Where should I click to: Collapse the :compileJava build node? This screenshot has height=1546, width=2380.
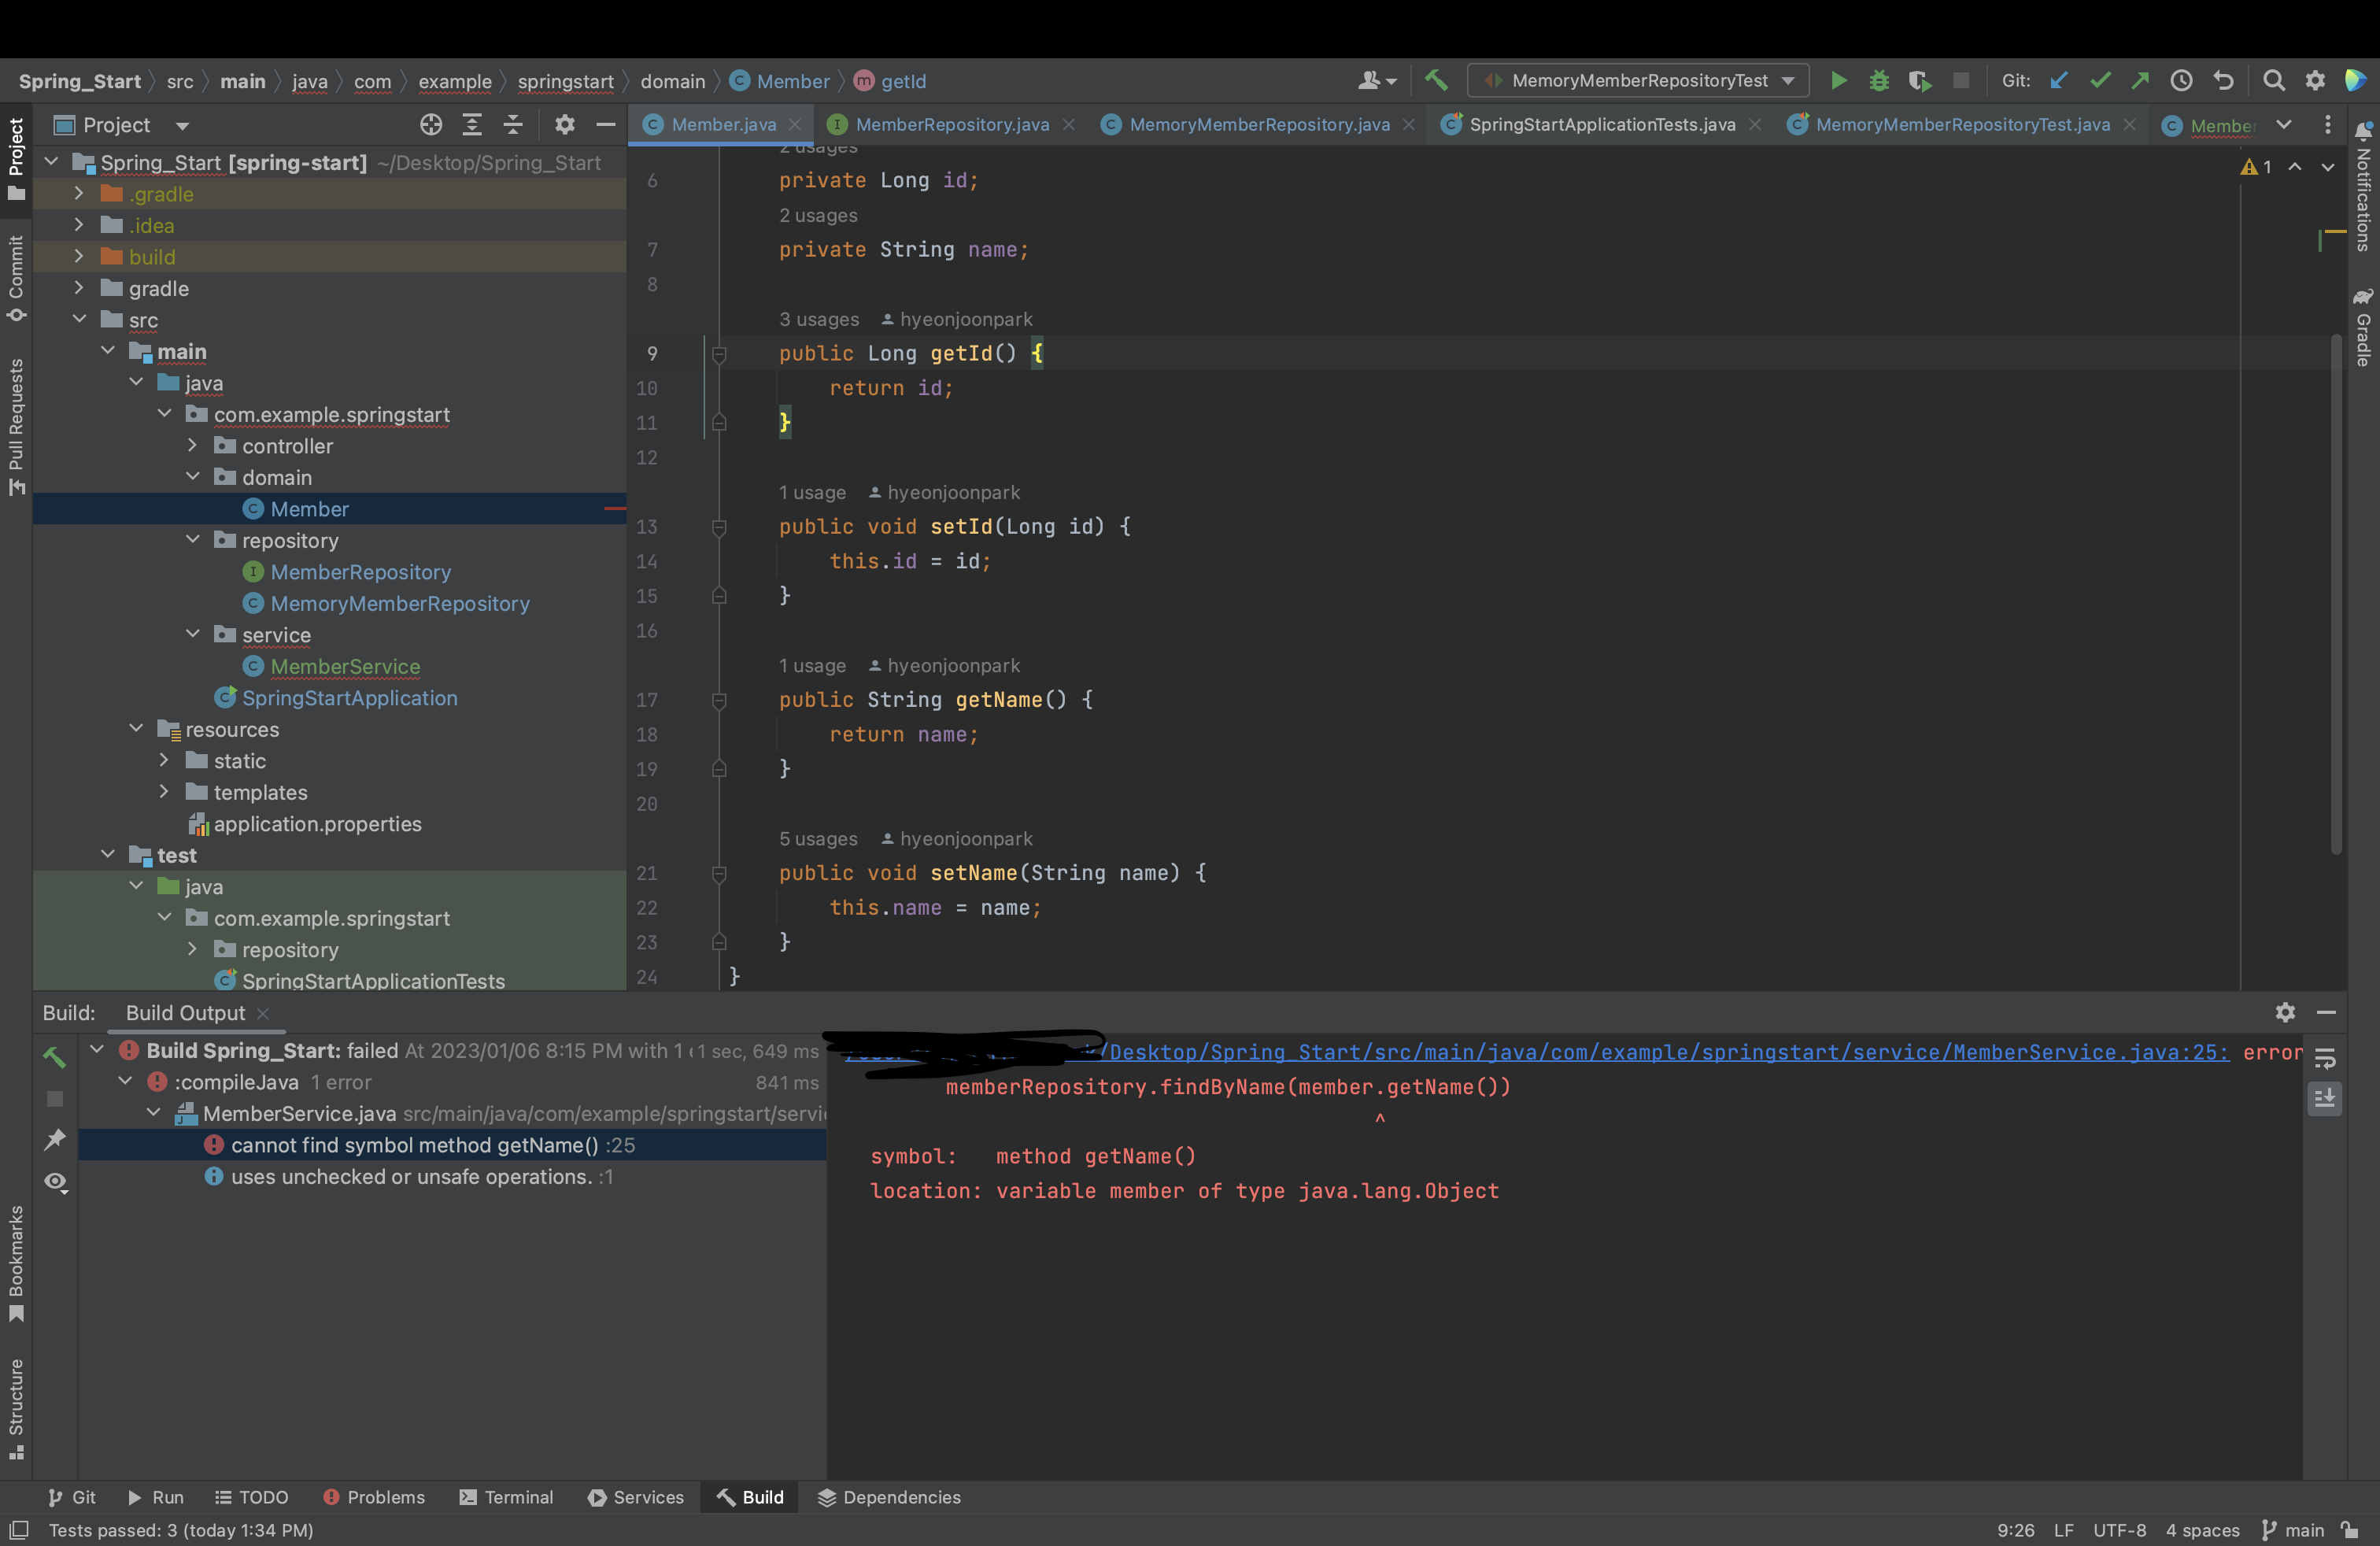[126, 1082]
